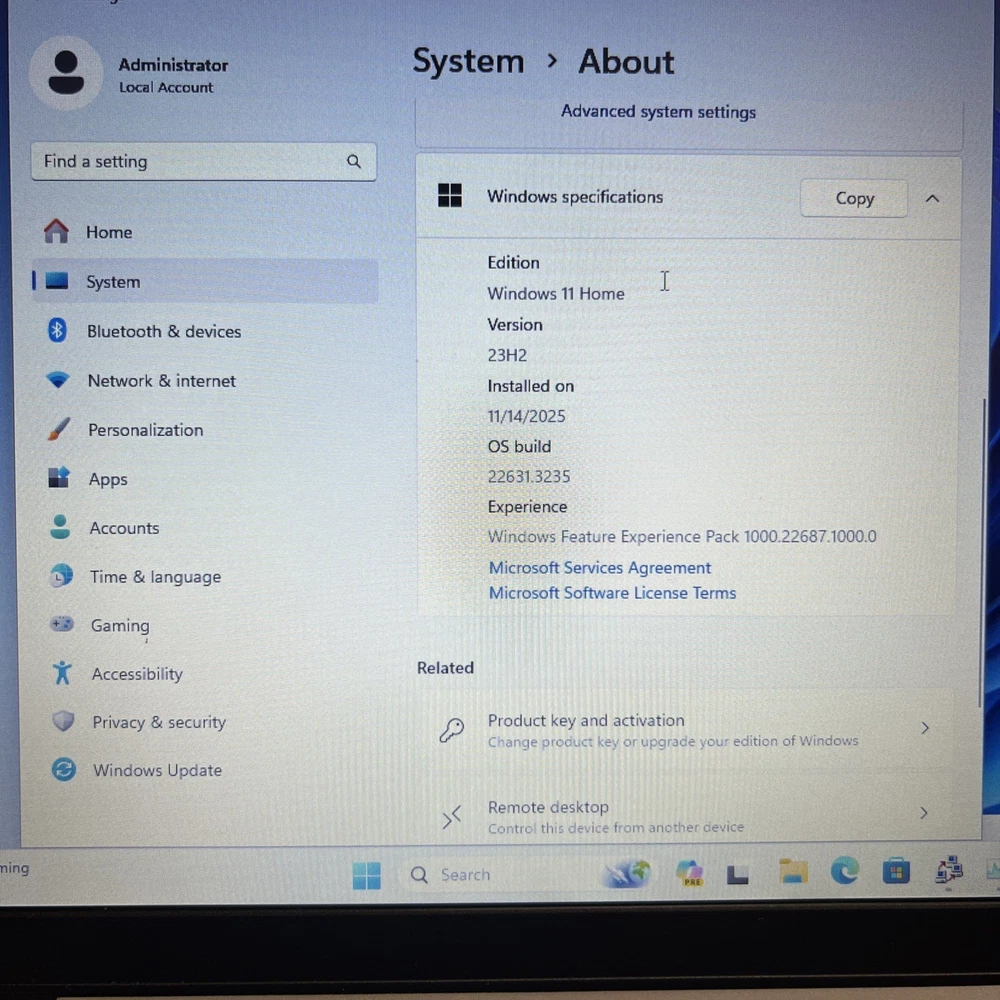The height and width of the screenshot is (1000, 1000).
Task: Select Windows Update in sidebar
Action: (157, 770)
